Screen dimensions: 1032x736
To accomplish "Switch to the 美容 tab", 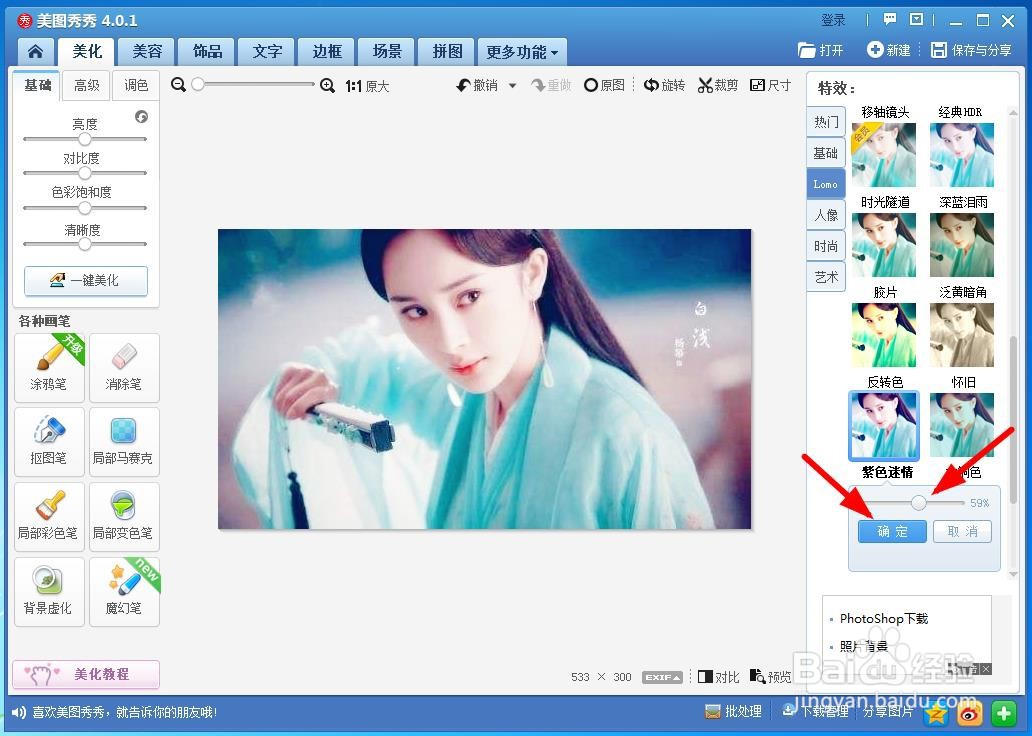I will 147,51.
